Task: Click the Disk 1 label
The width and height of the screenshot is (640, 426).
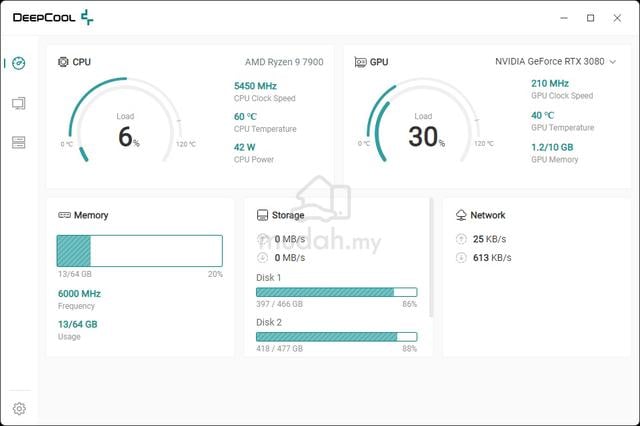Action: [x=269, y=277]
